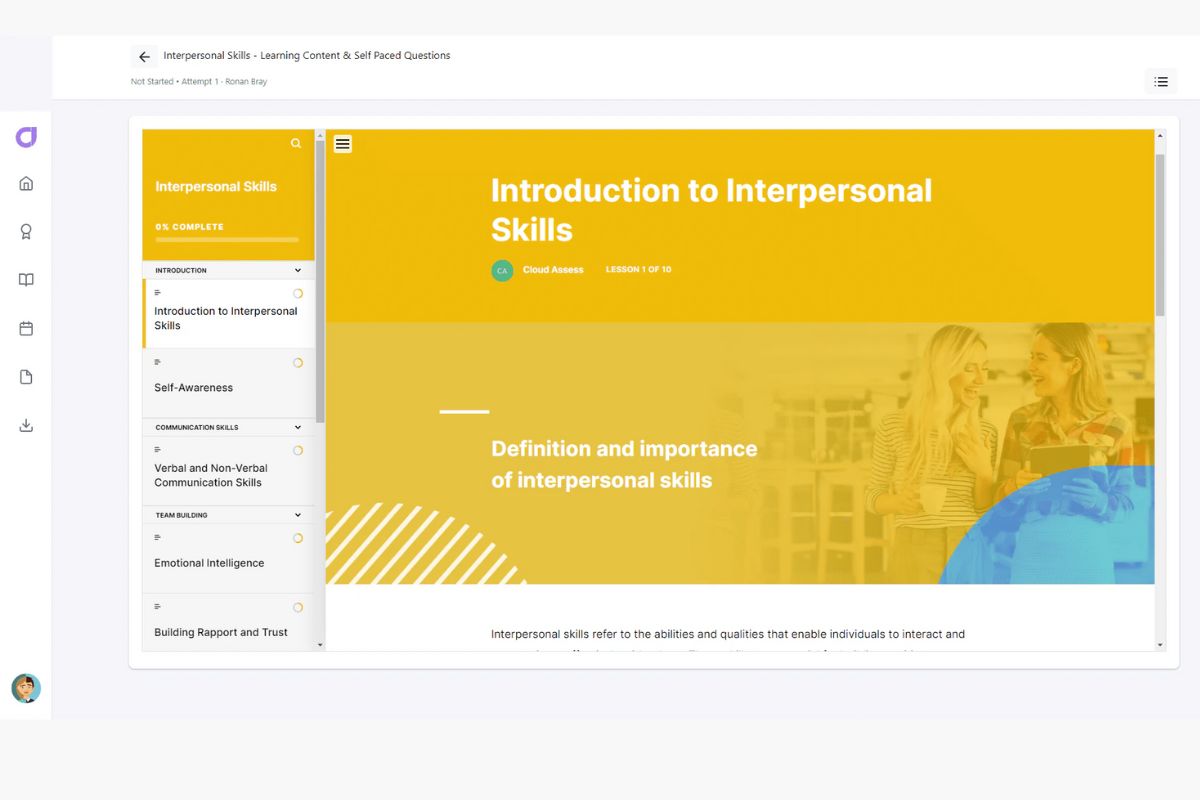The width and height of the screenshot is (1200, 800).
Task: Collapse the TEAM BUILDING section chevron
Action: pos(298,515)
